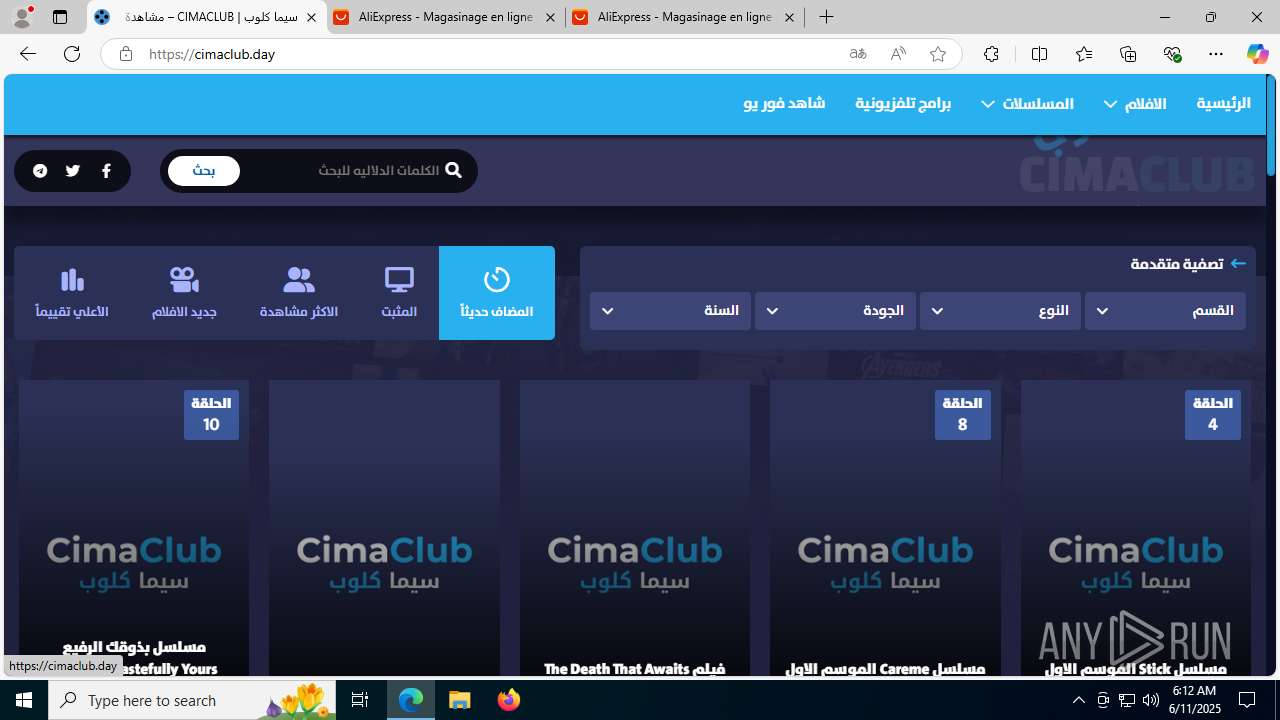Open the Careme series episode 8 card
This screenshot has height=720, width=1280.
[x=885, y=528]
